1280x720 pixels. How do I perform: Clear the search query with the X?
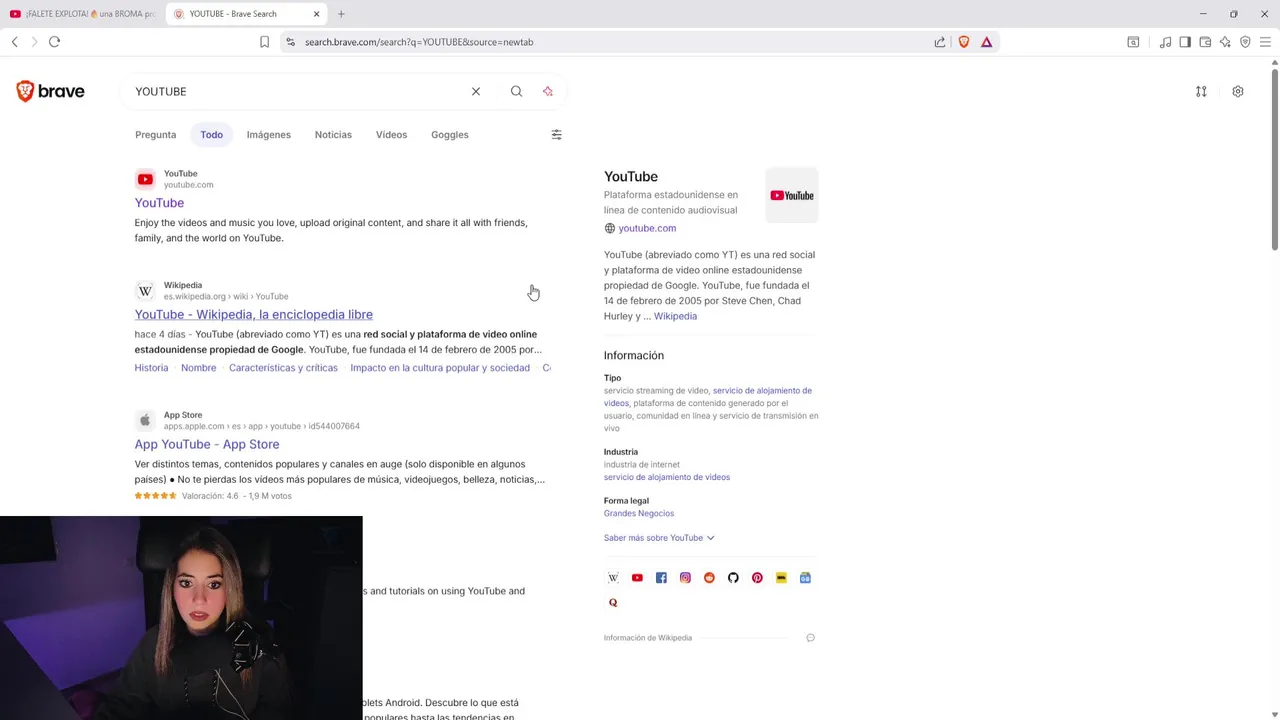(x=476, y=91)
